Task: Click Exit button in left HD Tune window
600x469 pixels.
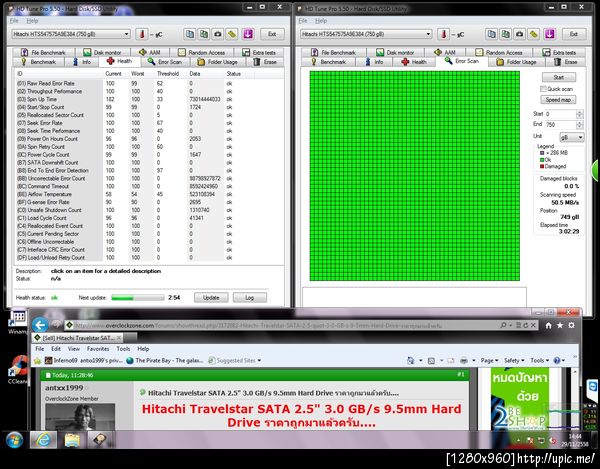Action: point(272,34)
